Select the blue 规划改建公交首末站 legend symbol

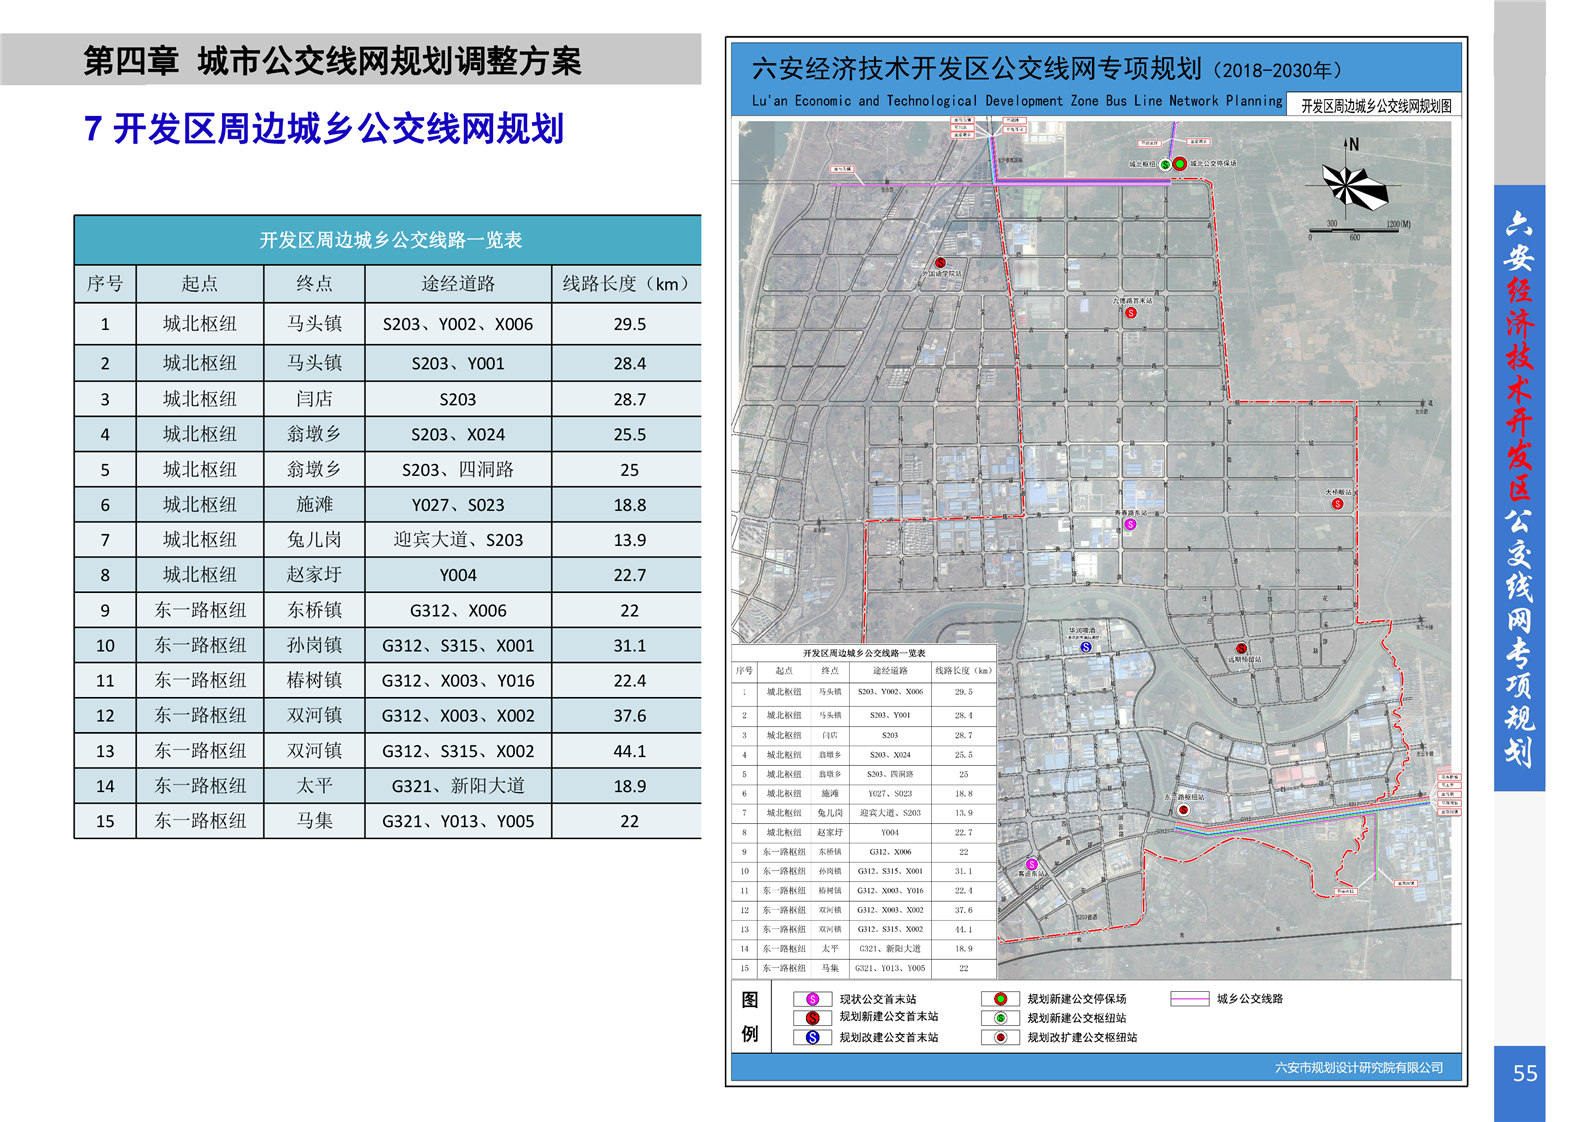[813, 1037]
